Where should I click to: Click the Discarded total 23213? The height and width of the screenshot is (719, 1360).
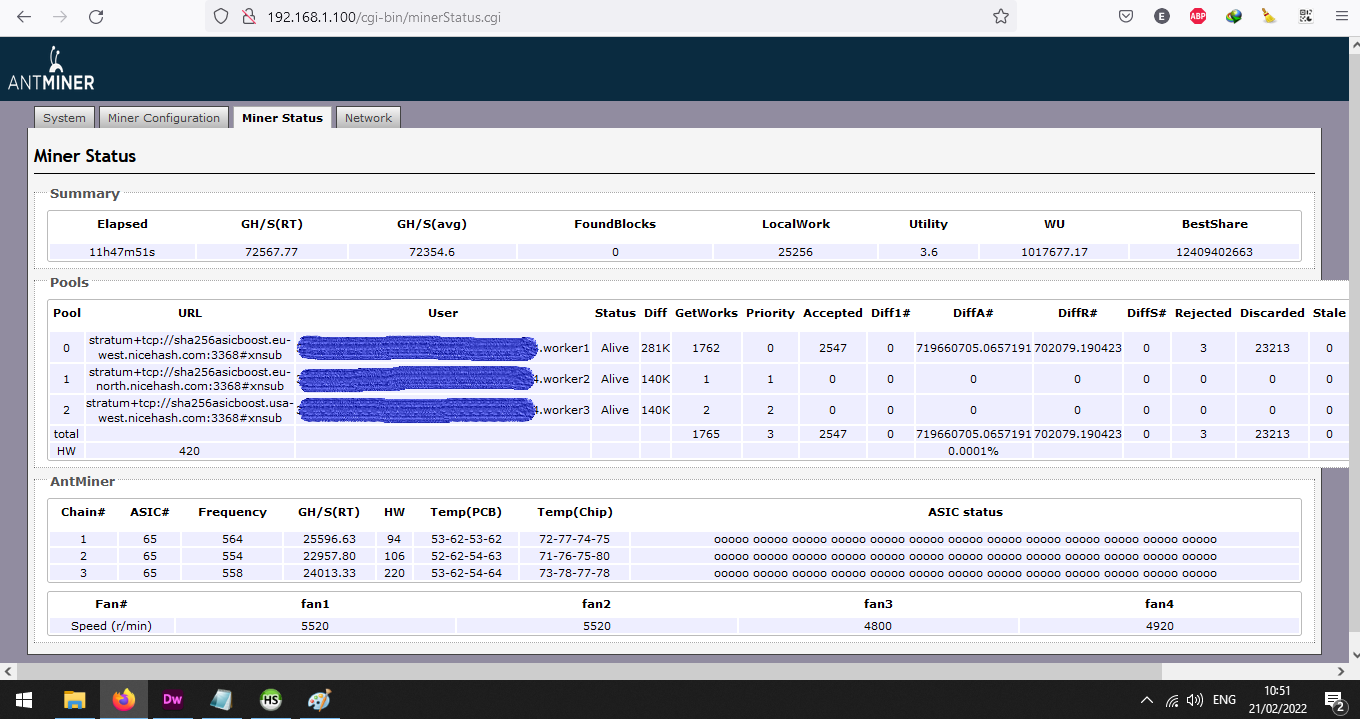click(x=1272, y=434)
